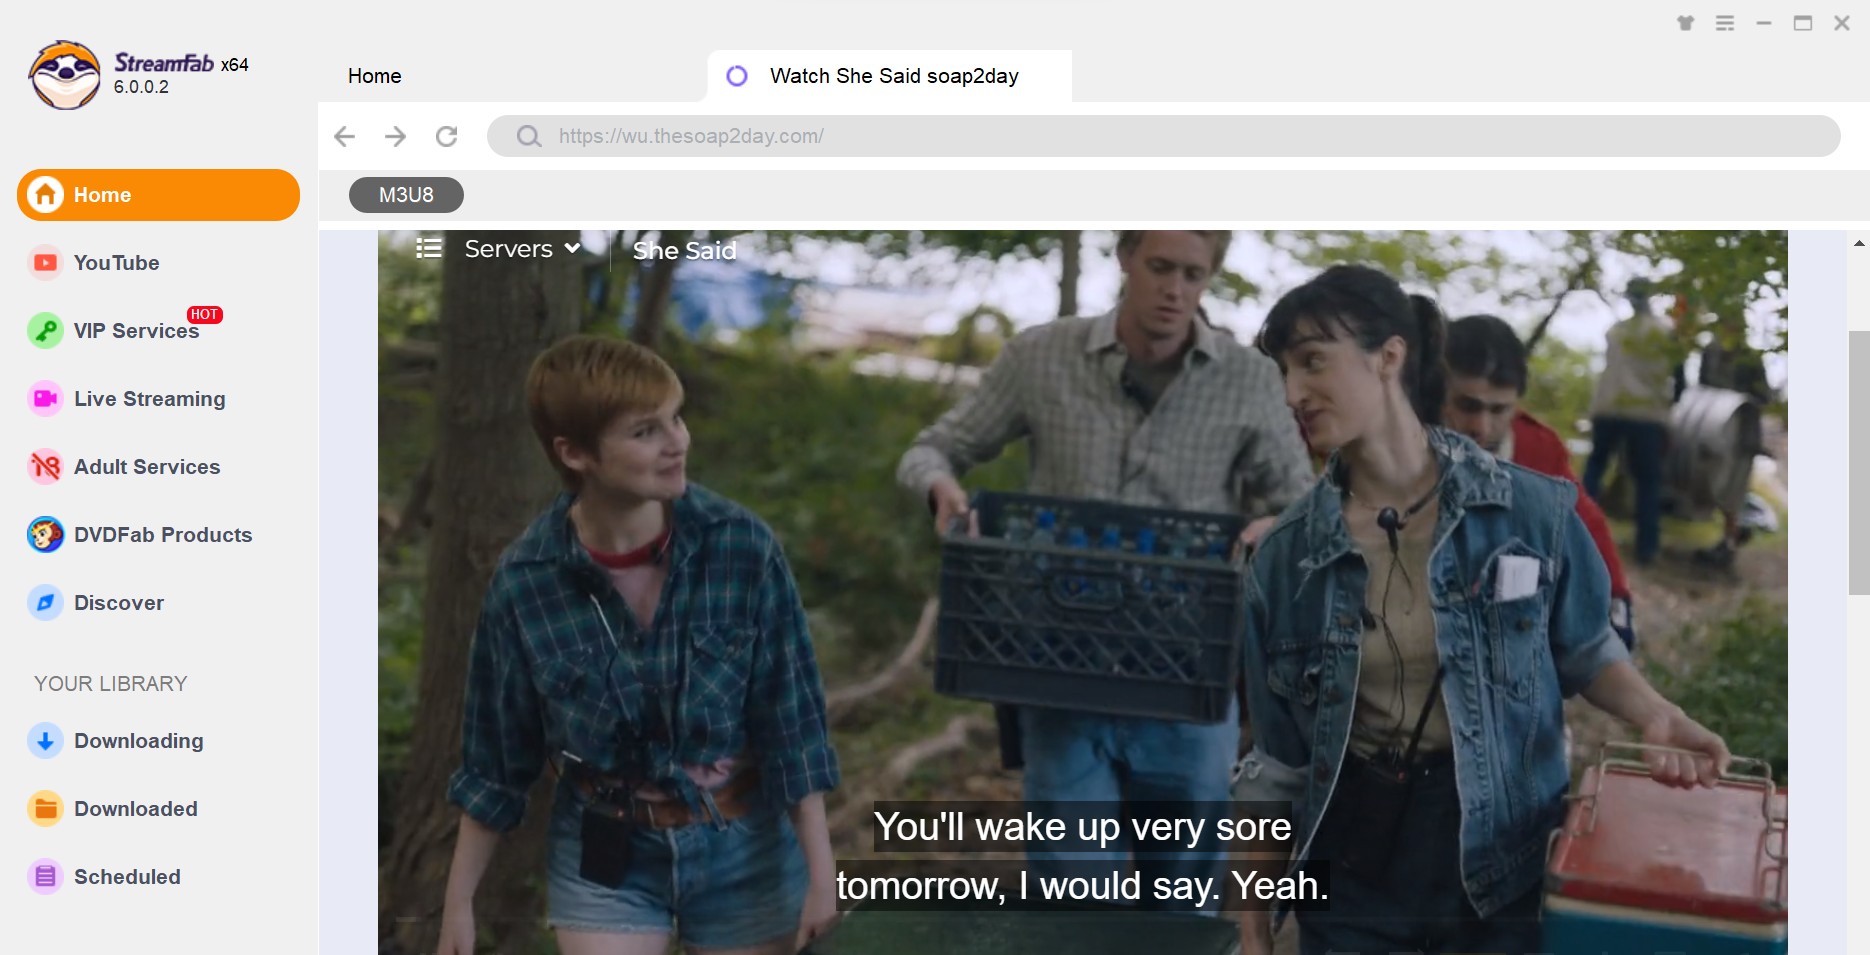This screenshot has height=955, width=1870.
Task: Click the Adult Services icon
Action: coord(45,467)
